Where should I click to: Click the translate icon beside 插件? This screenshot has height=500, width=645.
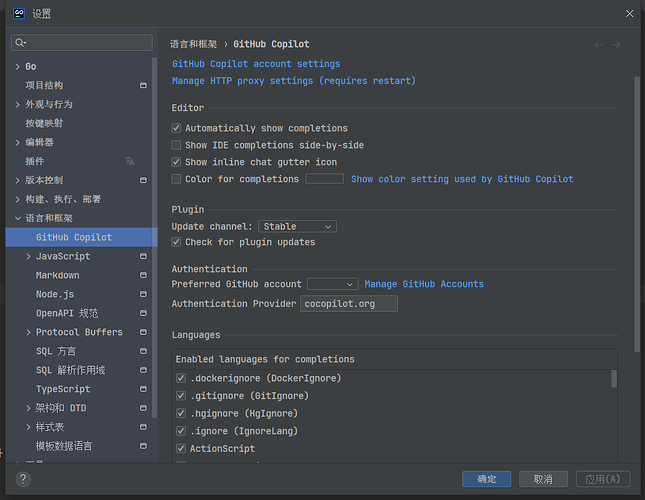pos(130,161)
